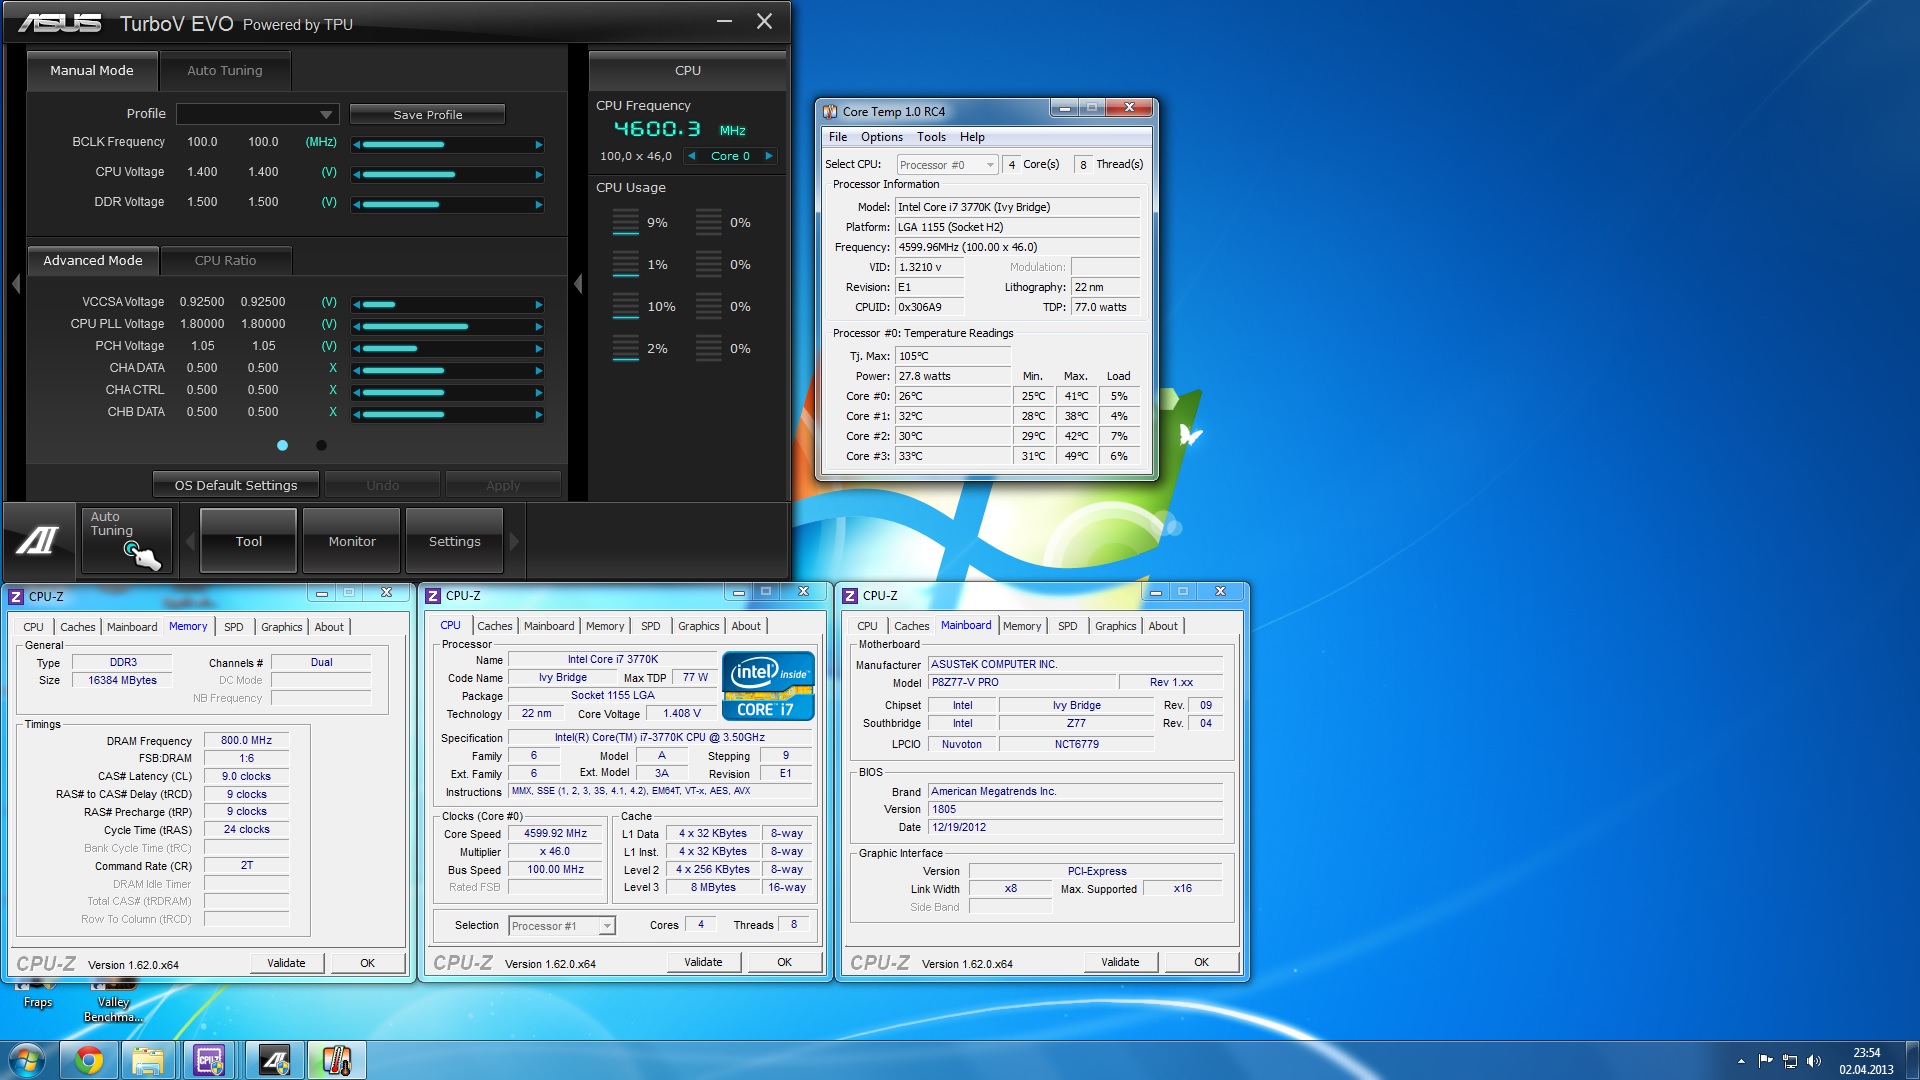Click Manual Mode tab

(x=92, y=71)
